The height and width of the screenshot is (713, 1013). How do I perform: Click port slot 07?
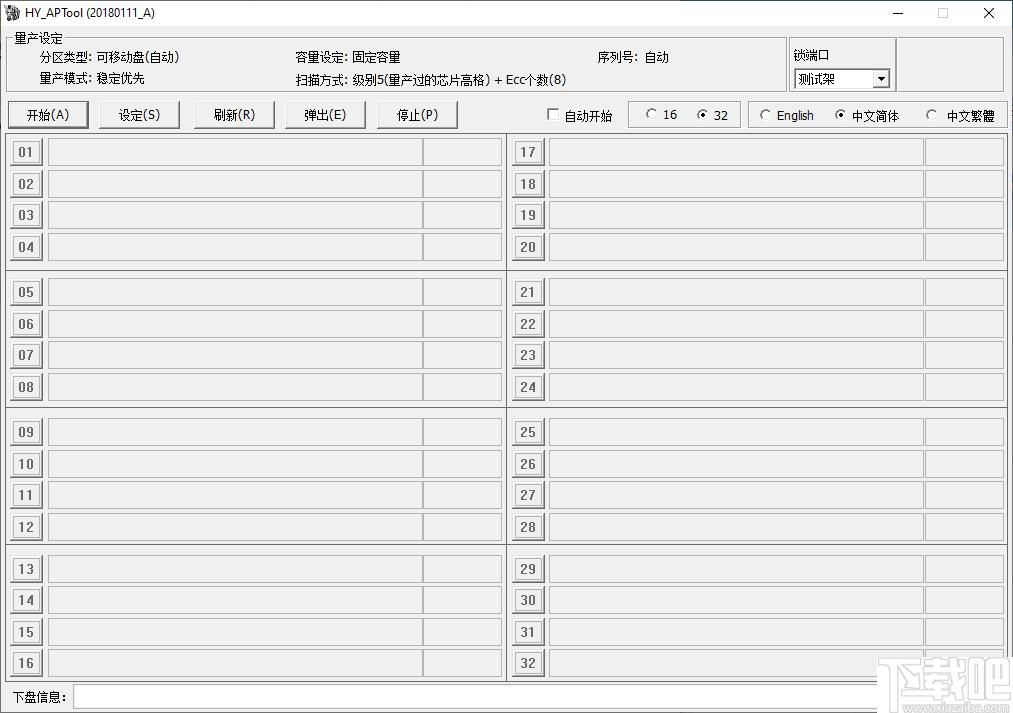tap(26, 355)
